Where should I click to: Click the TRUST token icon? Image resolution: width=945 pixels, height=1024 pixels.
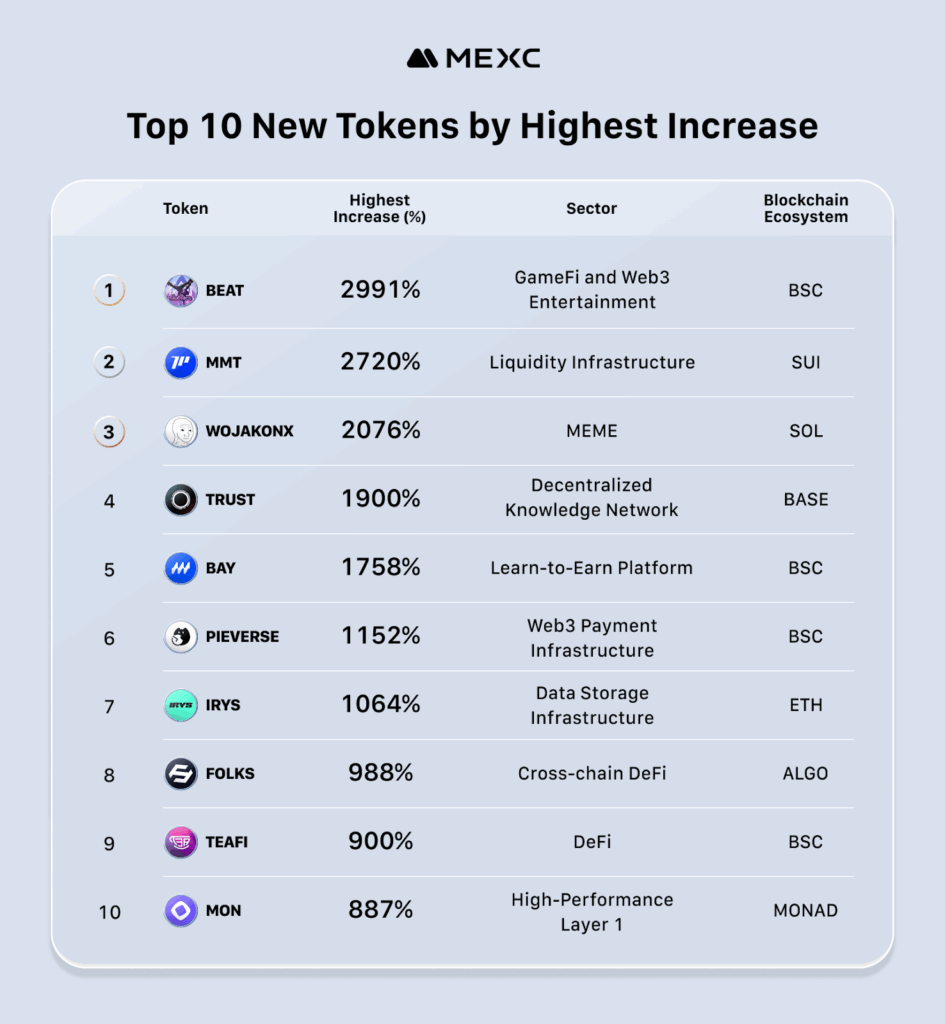tap(181, 499)
